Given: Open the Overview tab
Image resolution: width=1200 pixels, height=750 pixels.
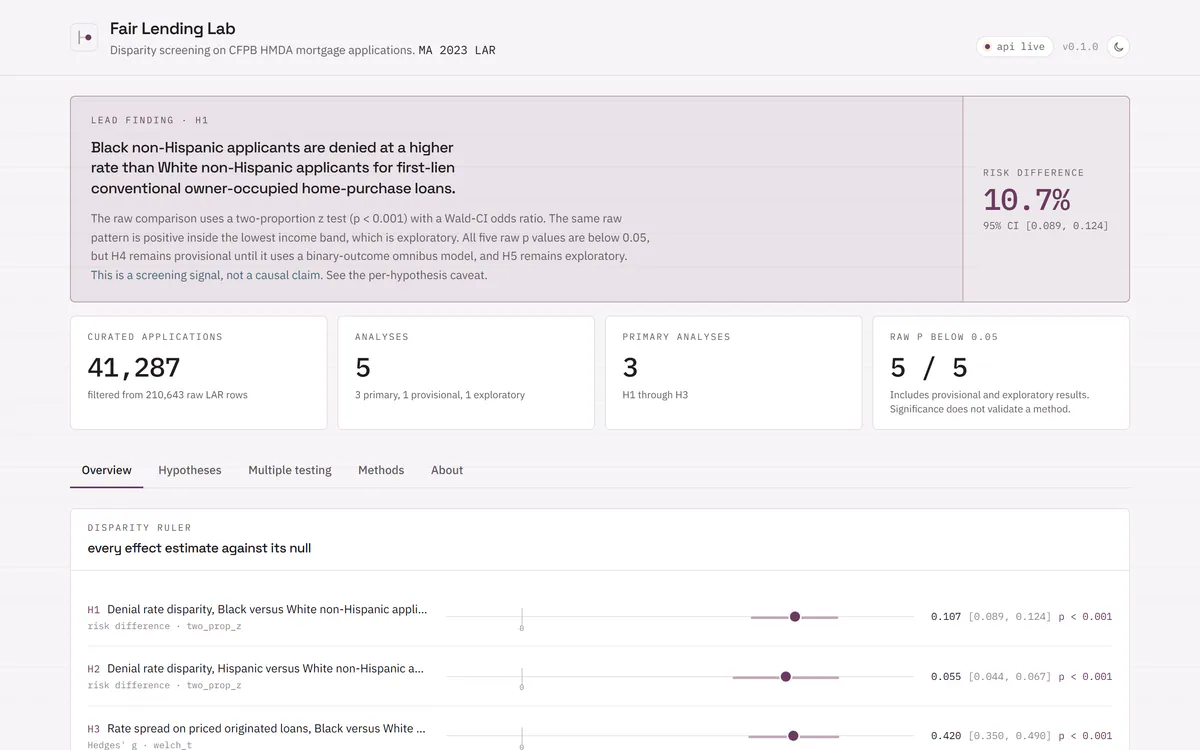Looking at the screenshot, I should pyautogui.click(x=107, y=470).
